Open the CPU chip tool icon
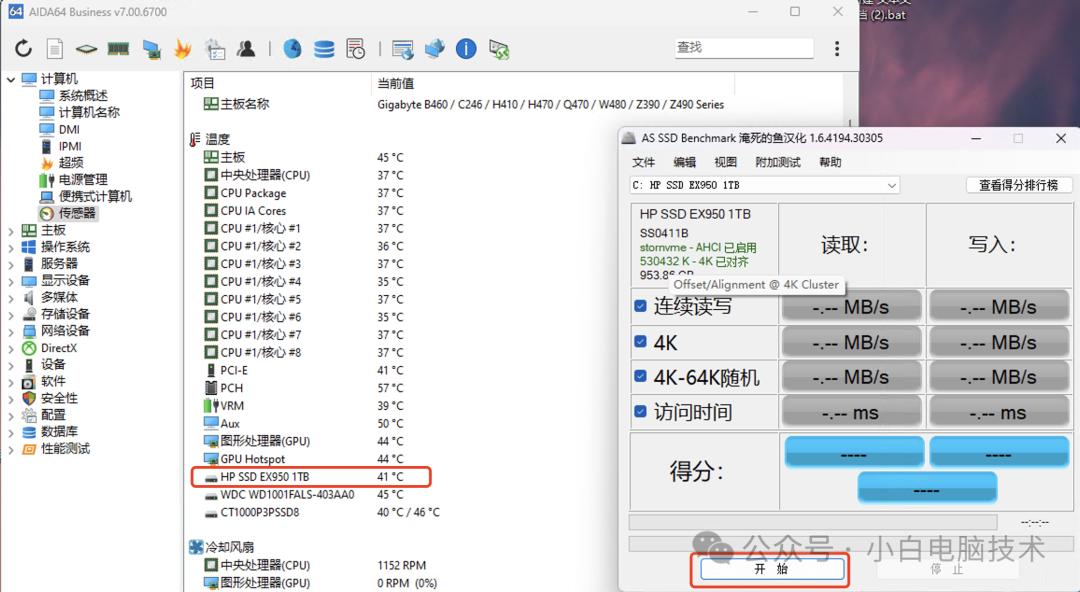The width and height of the screenshot is (1080, 592). click(86, 49)
